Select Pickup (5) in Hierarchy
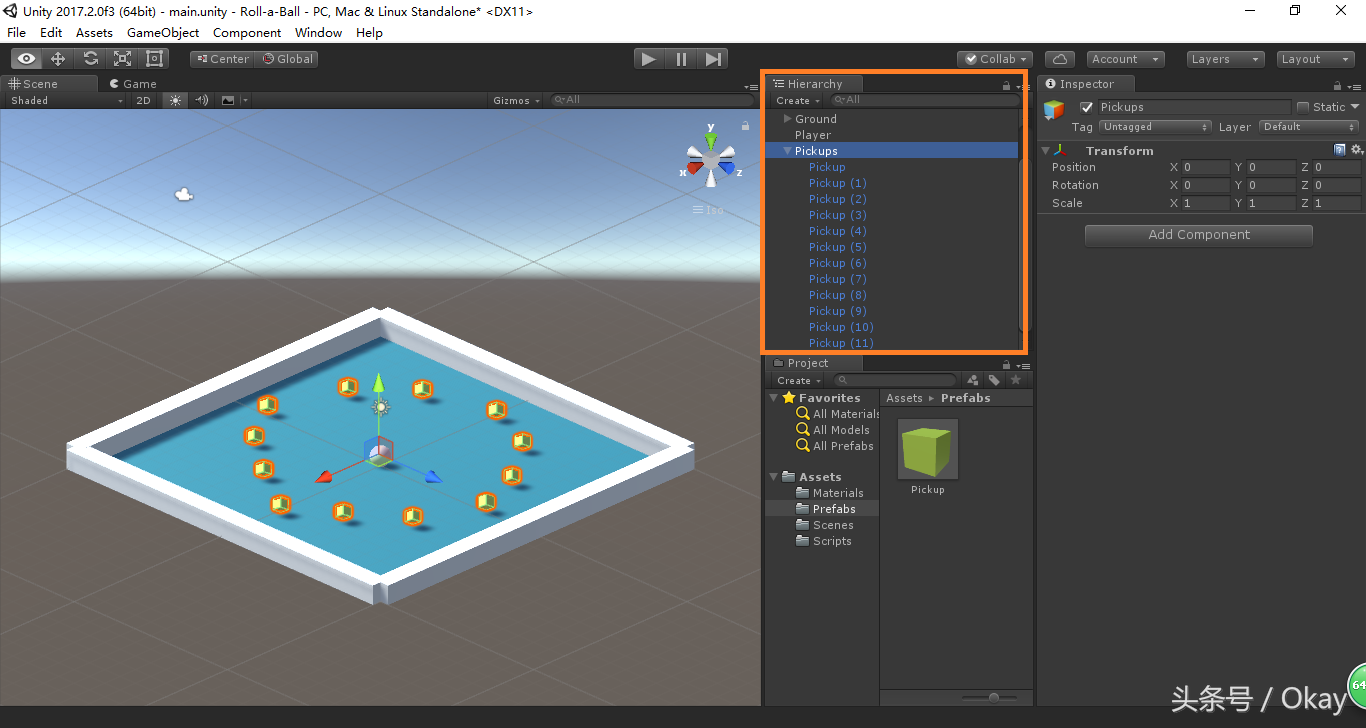The image size is (1366, 728). pyautogui.click(x=838, y=247)
